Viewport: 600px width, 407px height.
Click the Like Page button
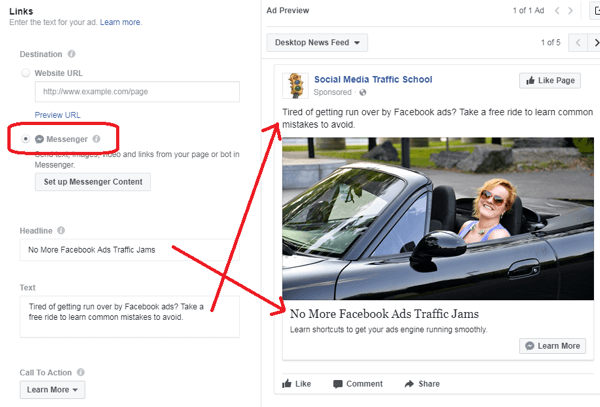(x=550, y=80)
